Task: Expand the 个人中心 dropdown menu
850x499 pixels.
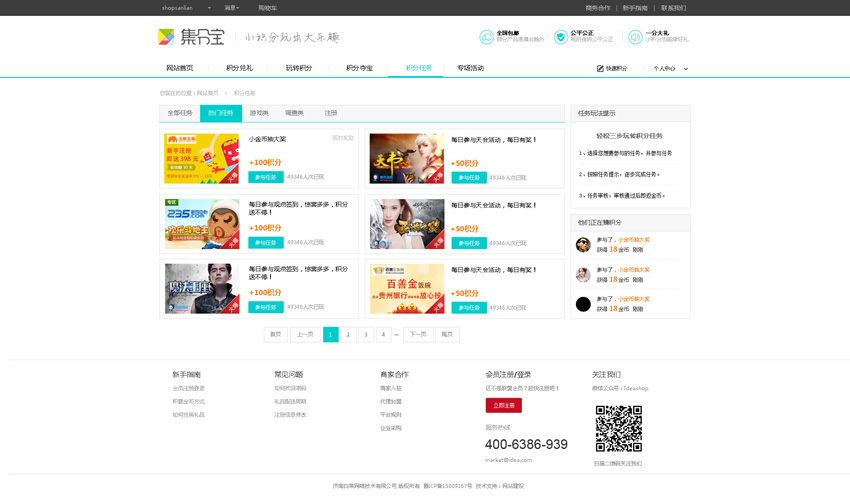Action: tap(685, 69)
